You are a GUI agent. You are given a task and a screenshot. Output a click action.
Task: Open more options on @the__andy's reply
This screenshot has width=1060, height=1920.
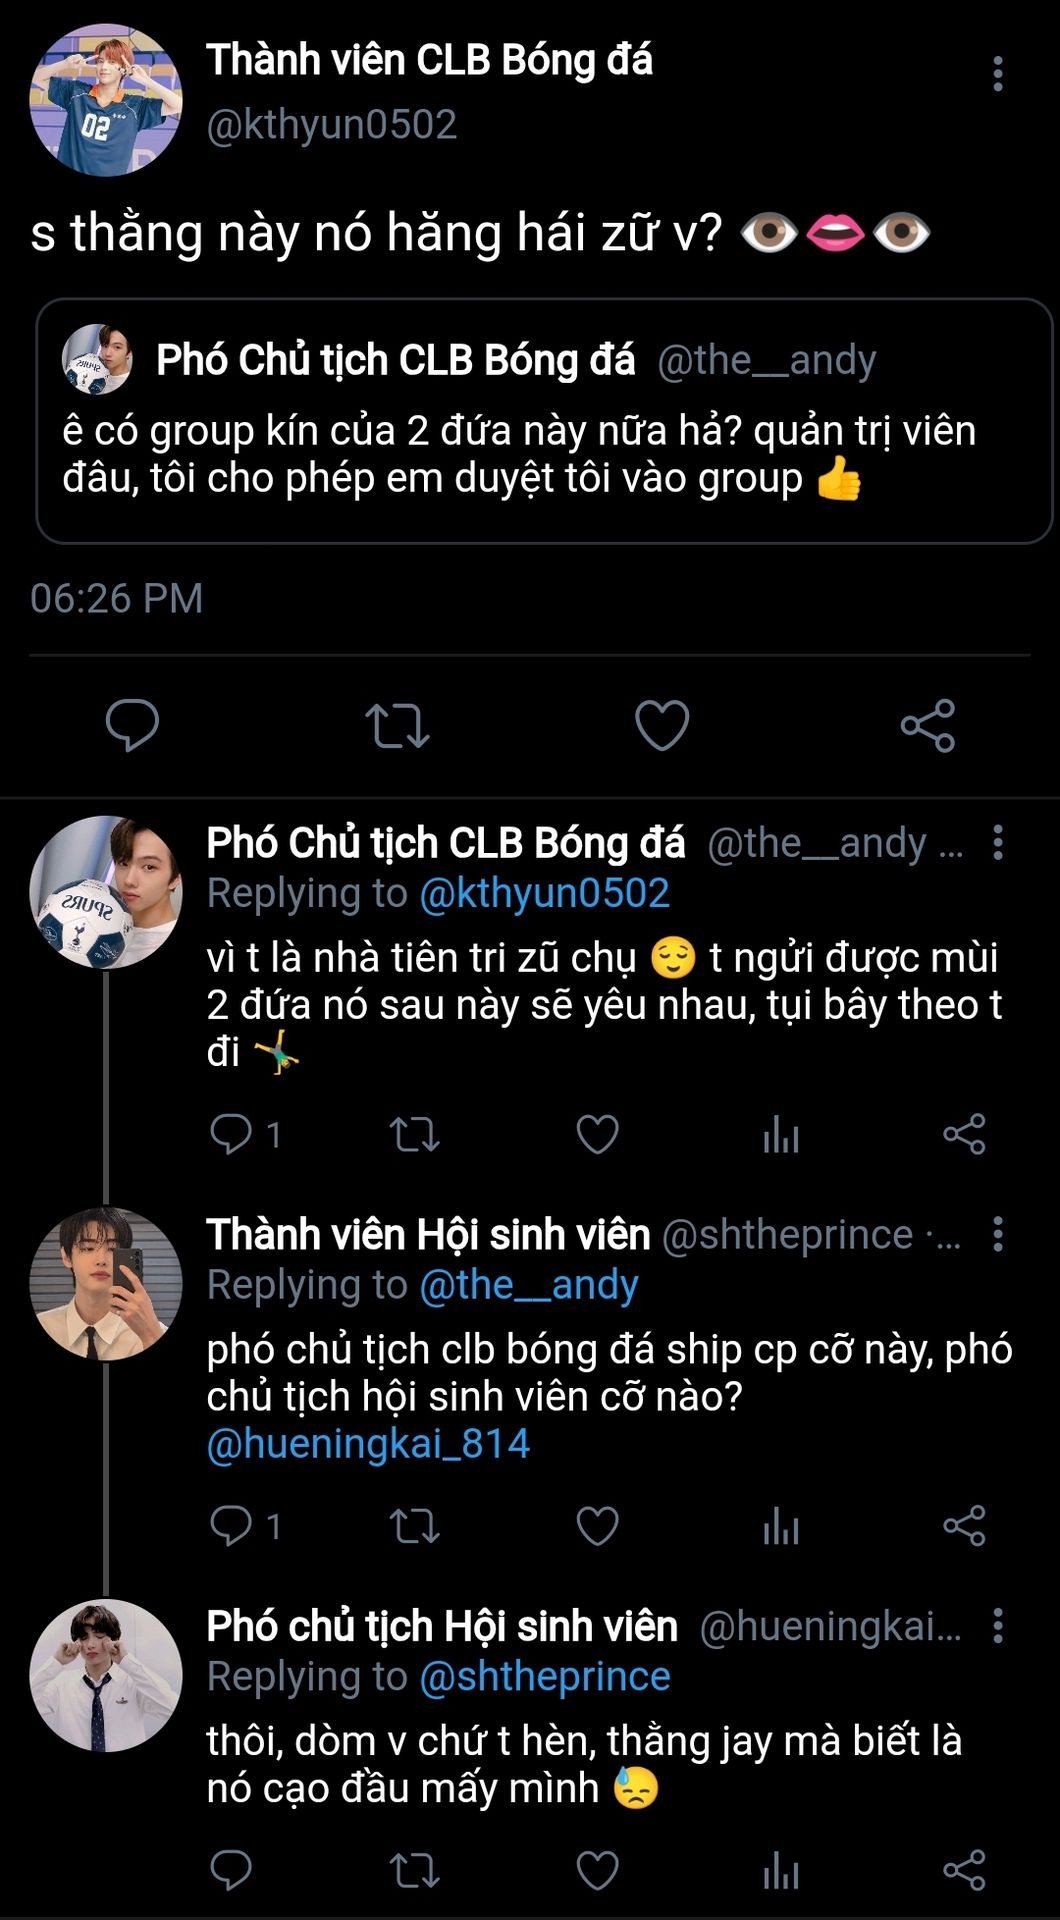997,843
